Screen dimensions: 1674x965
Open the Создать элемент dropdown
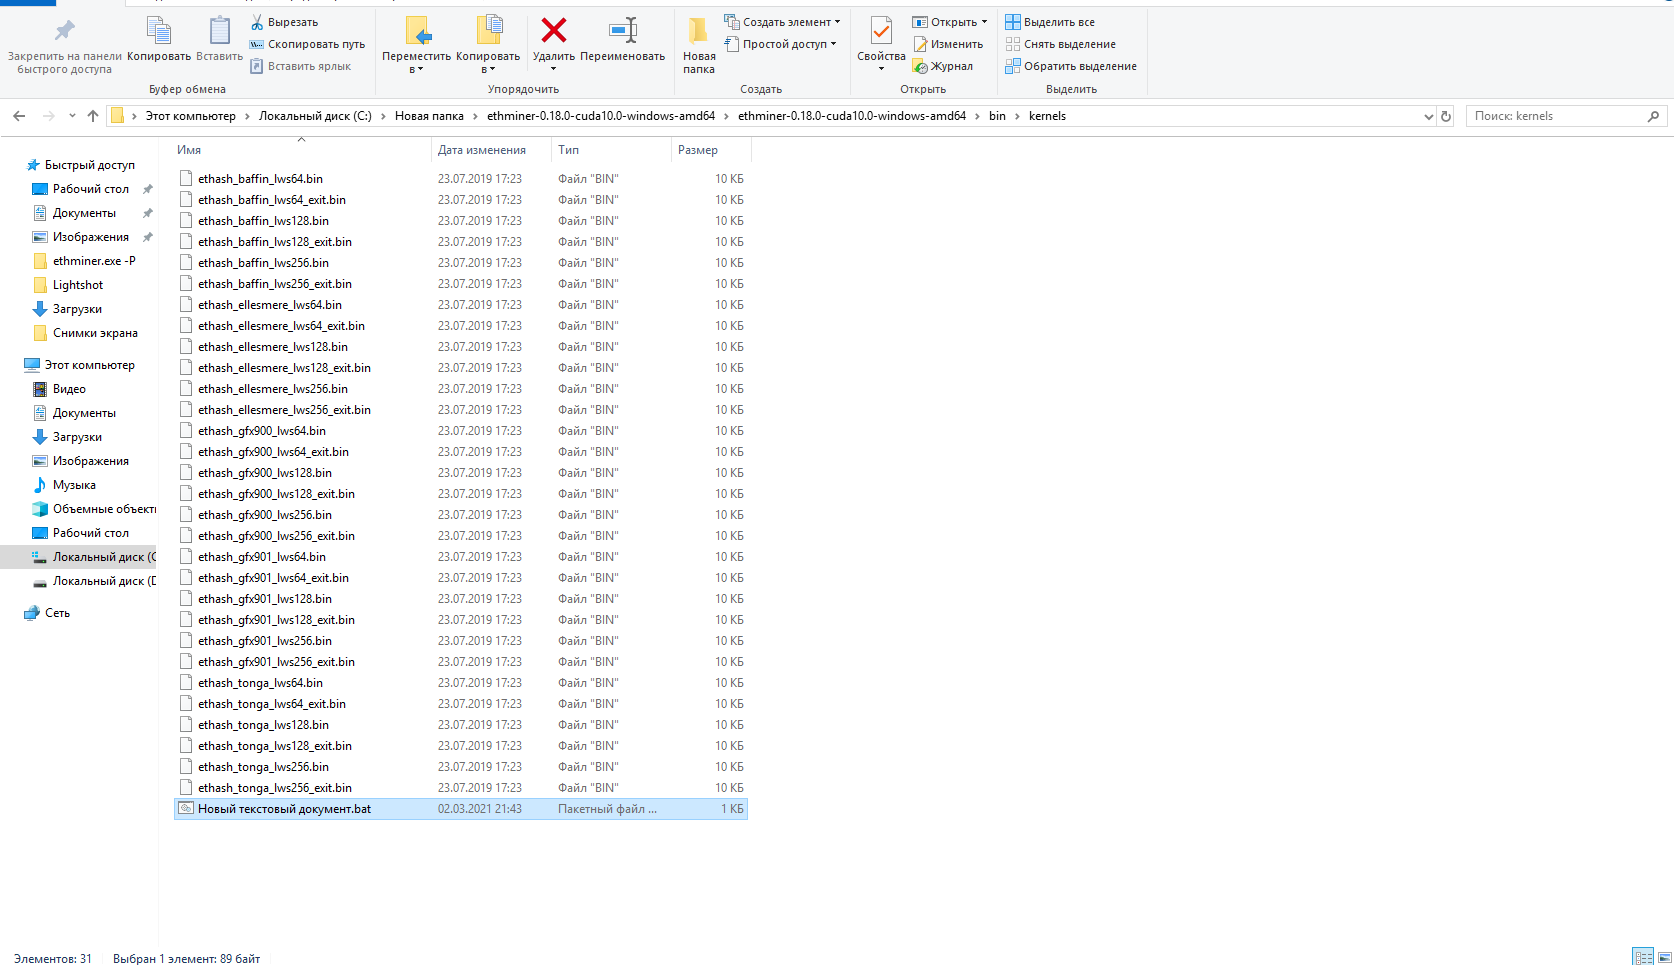[782, 22]
